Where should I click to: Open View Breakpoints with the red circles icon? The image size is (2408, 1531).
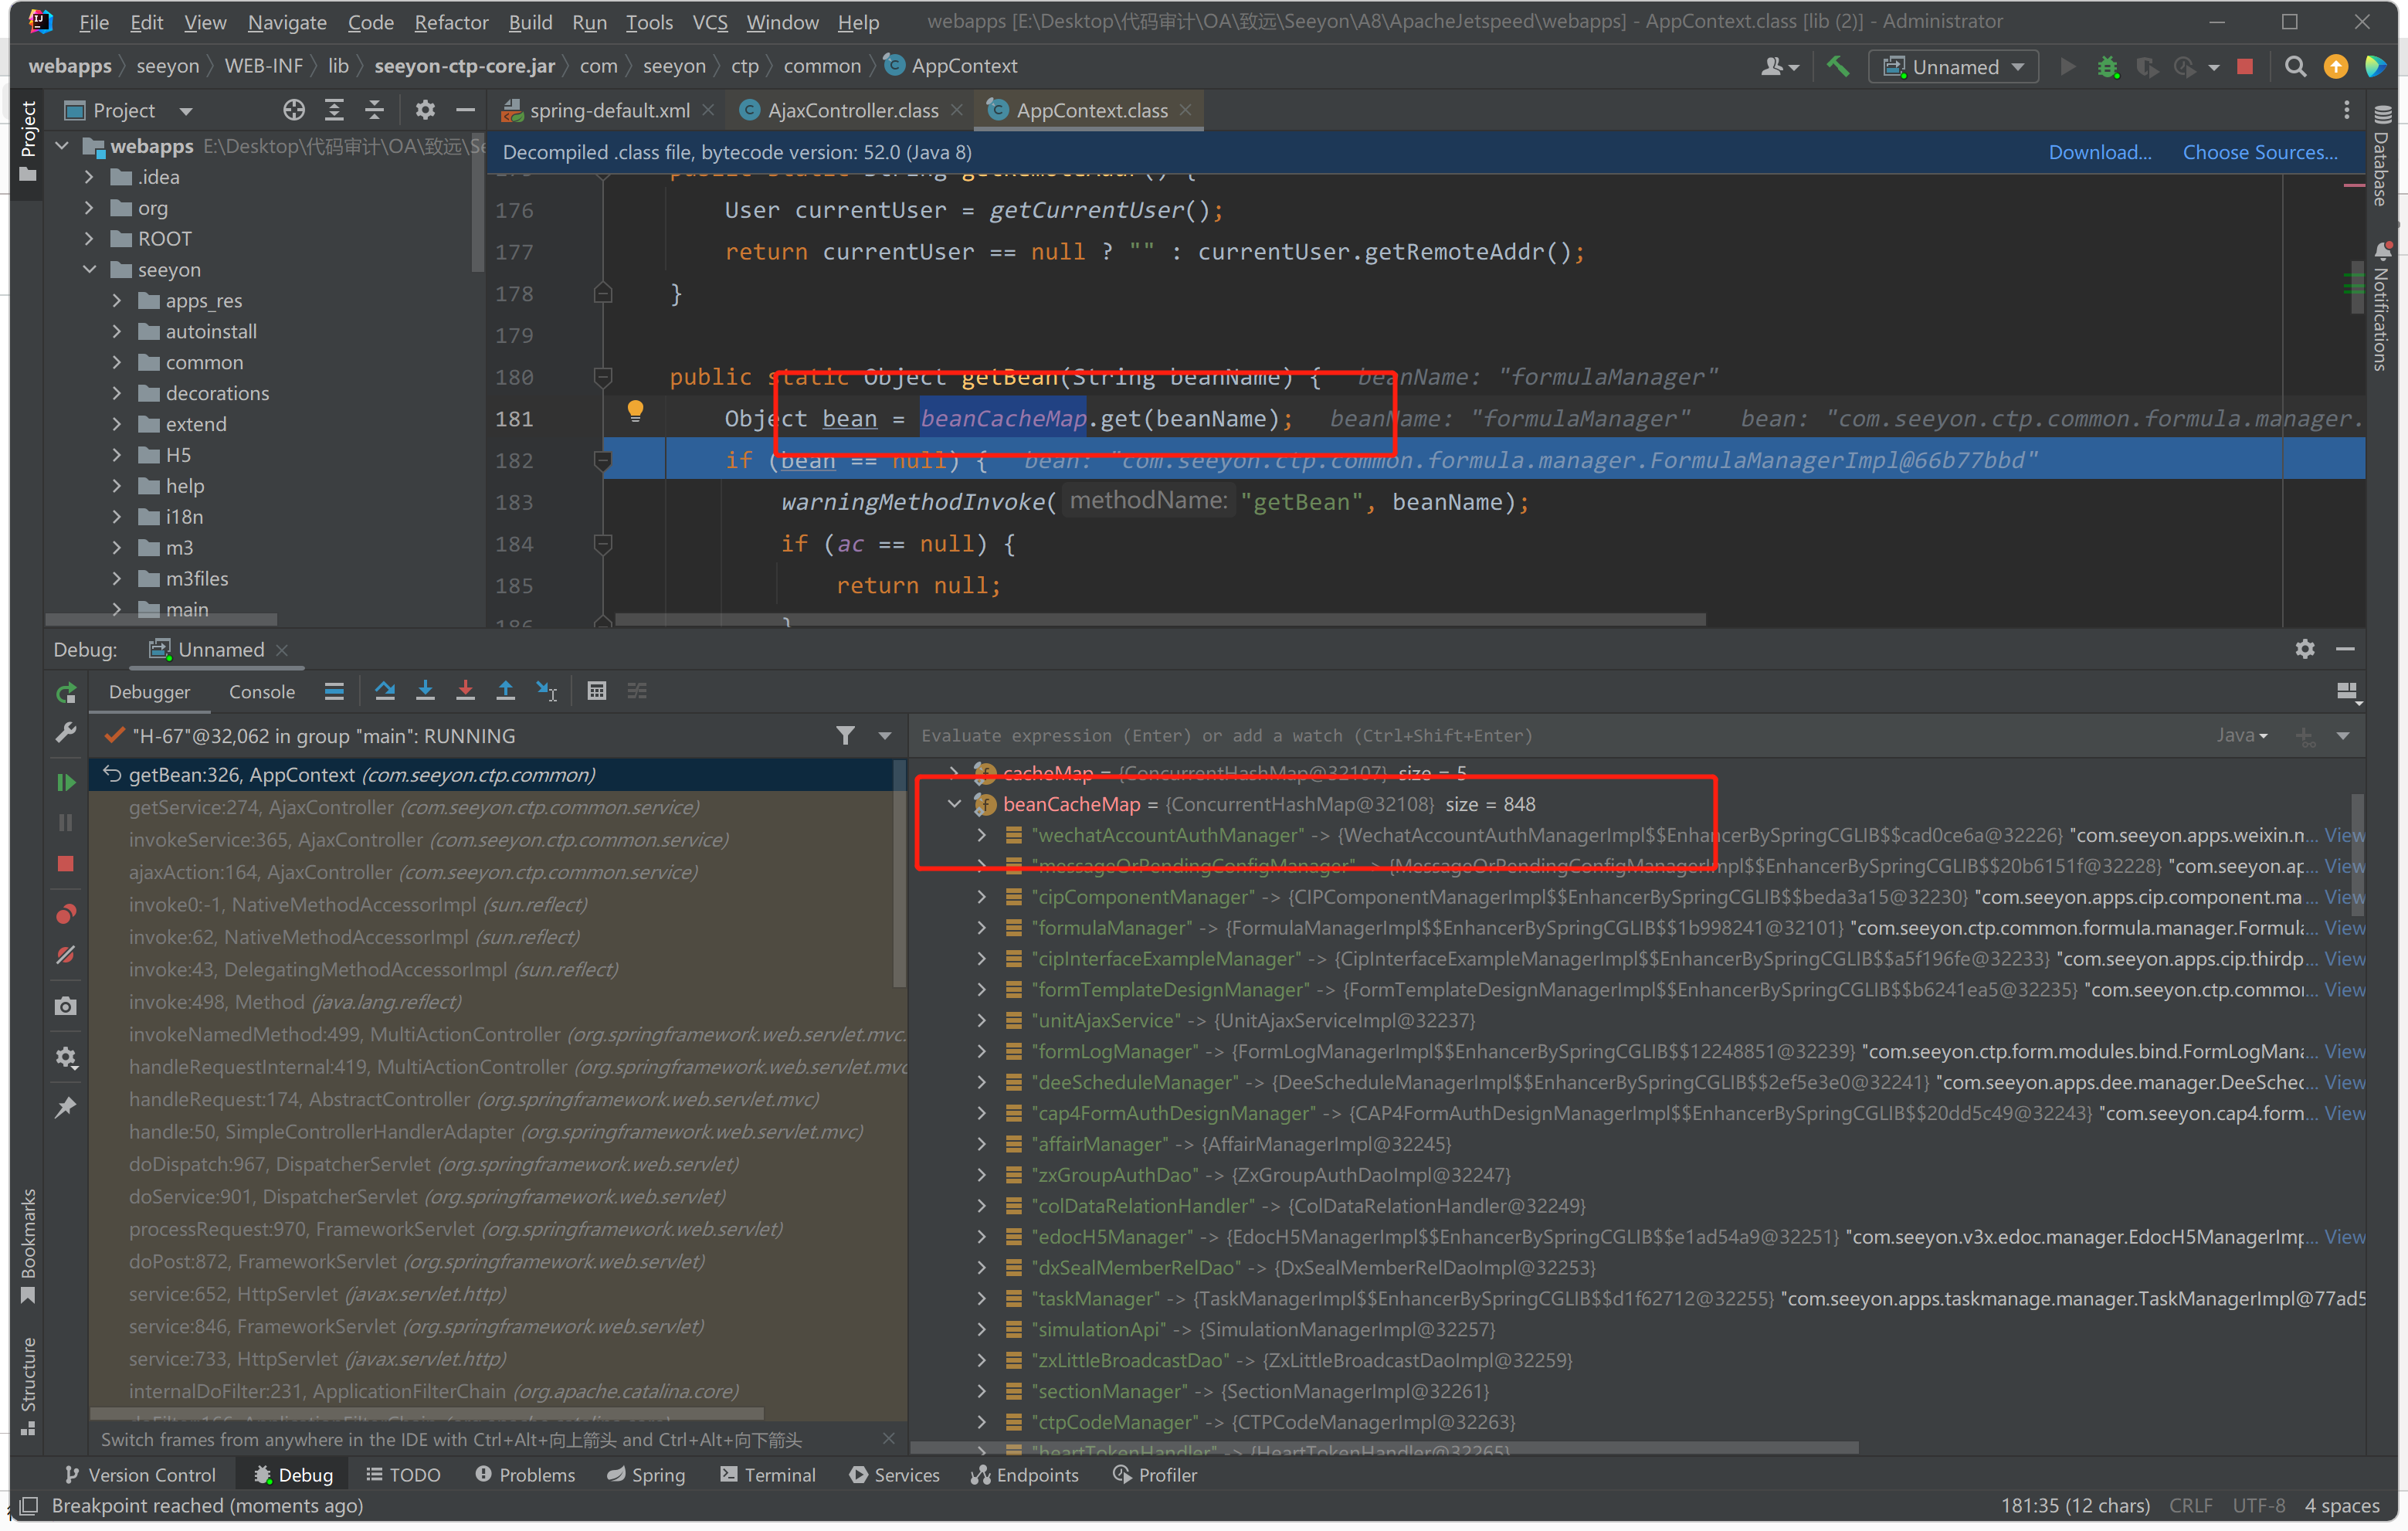pos(66,914)
